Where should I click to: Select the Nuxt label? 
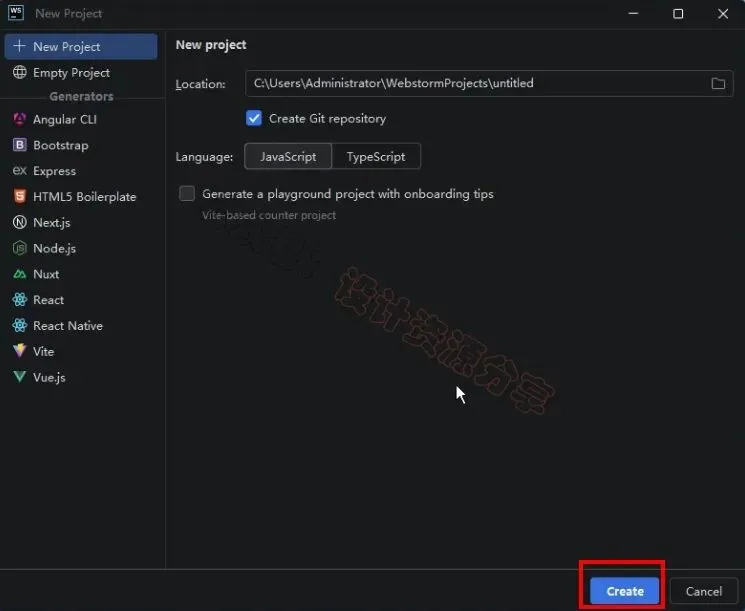46,274
